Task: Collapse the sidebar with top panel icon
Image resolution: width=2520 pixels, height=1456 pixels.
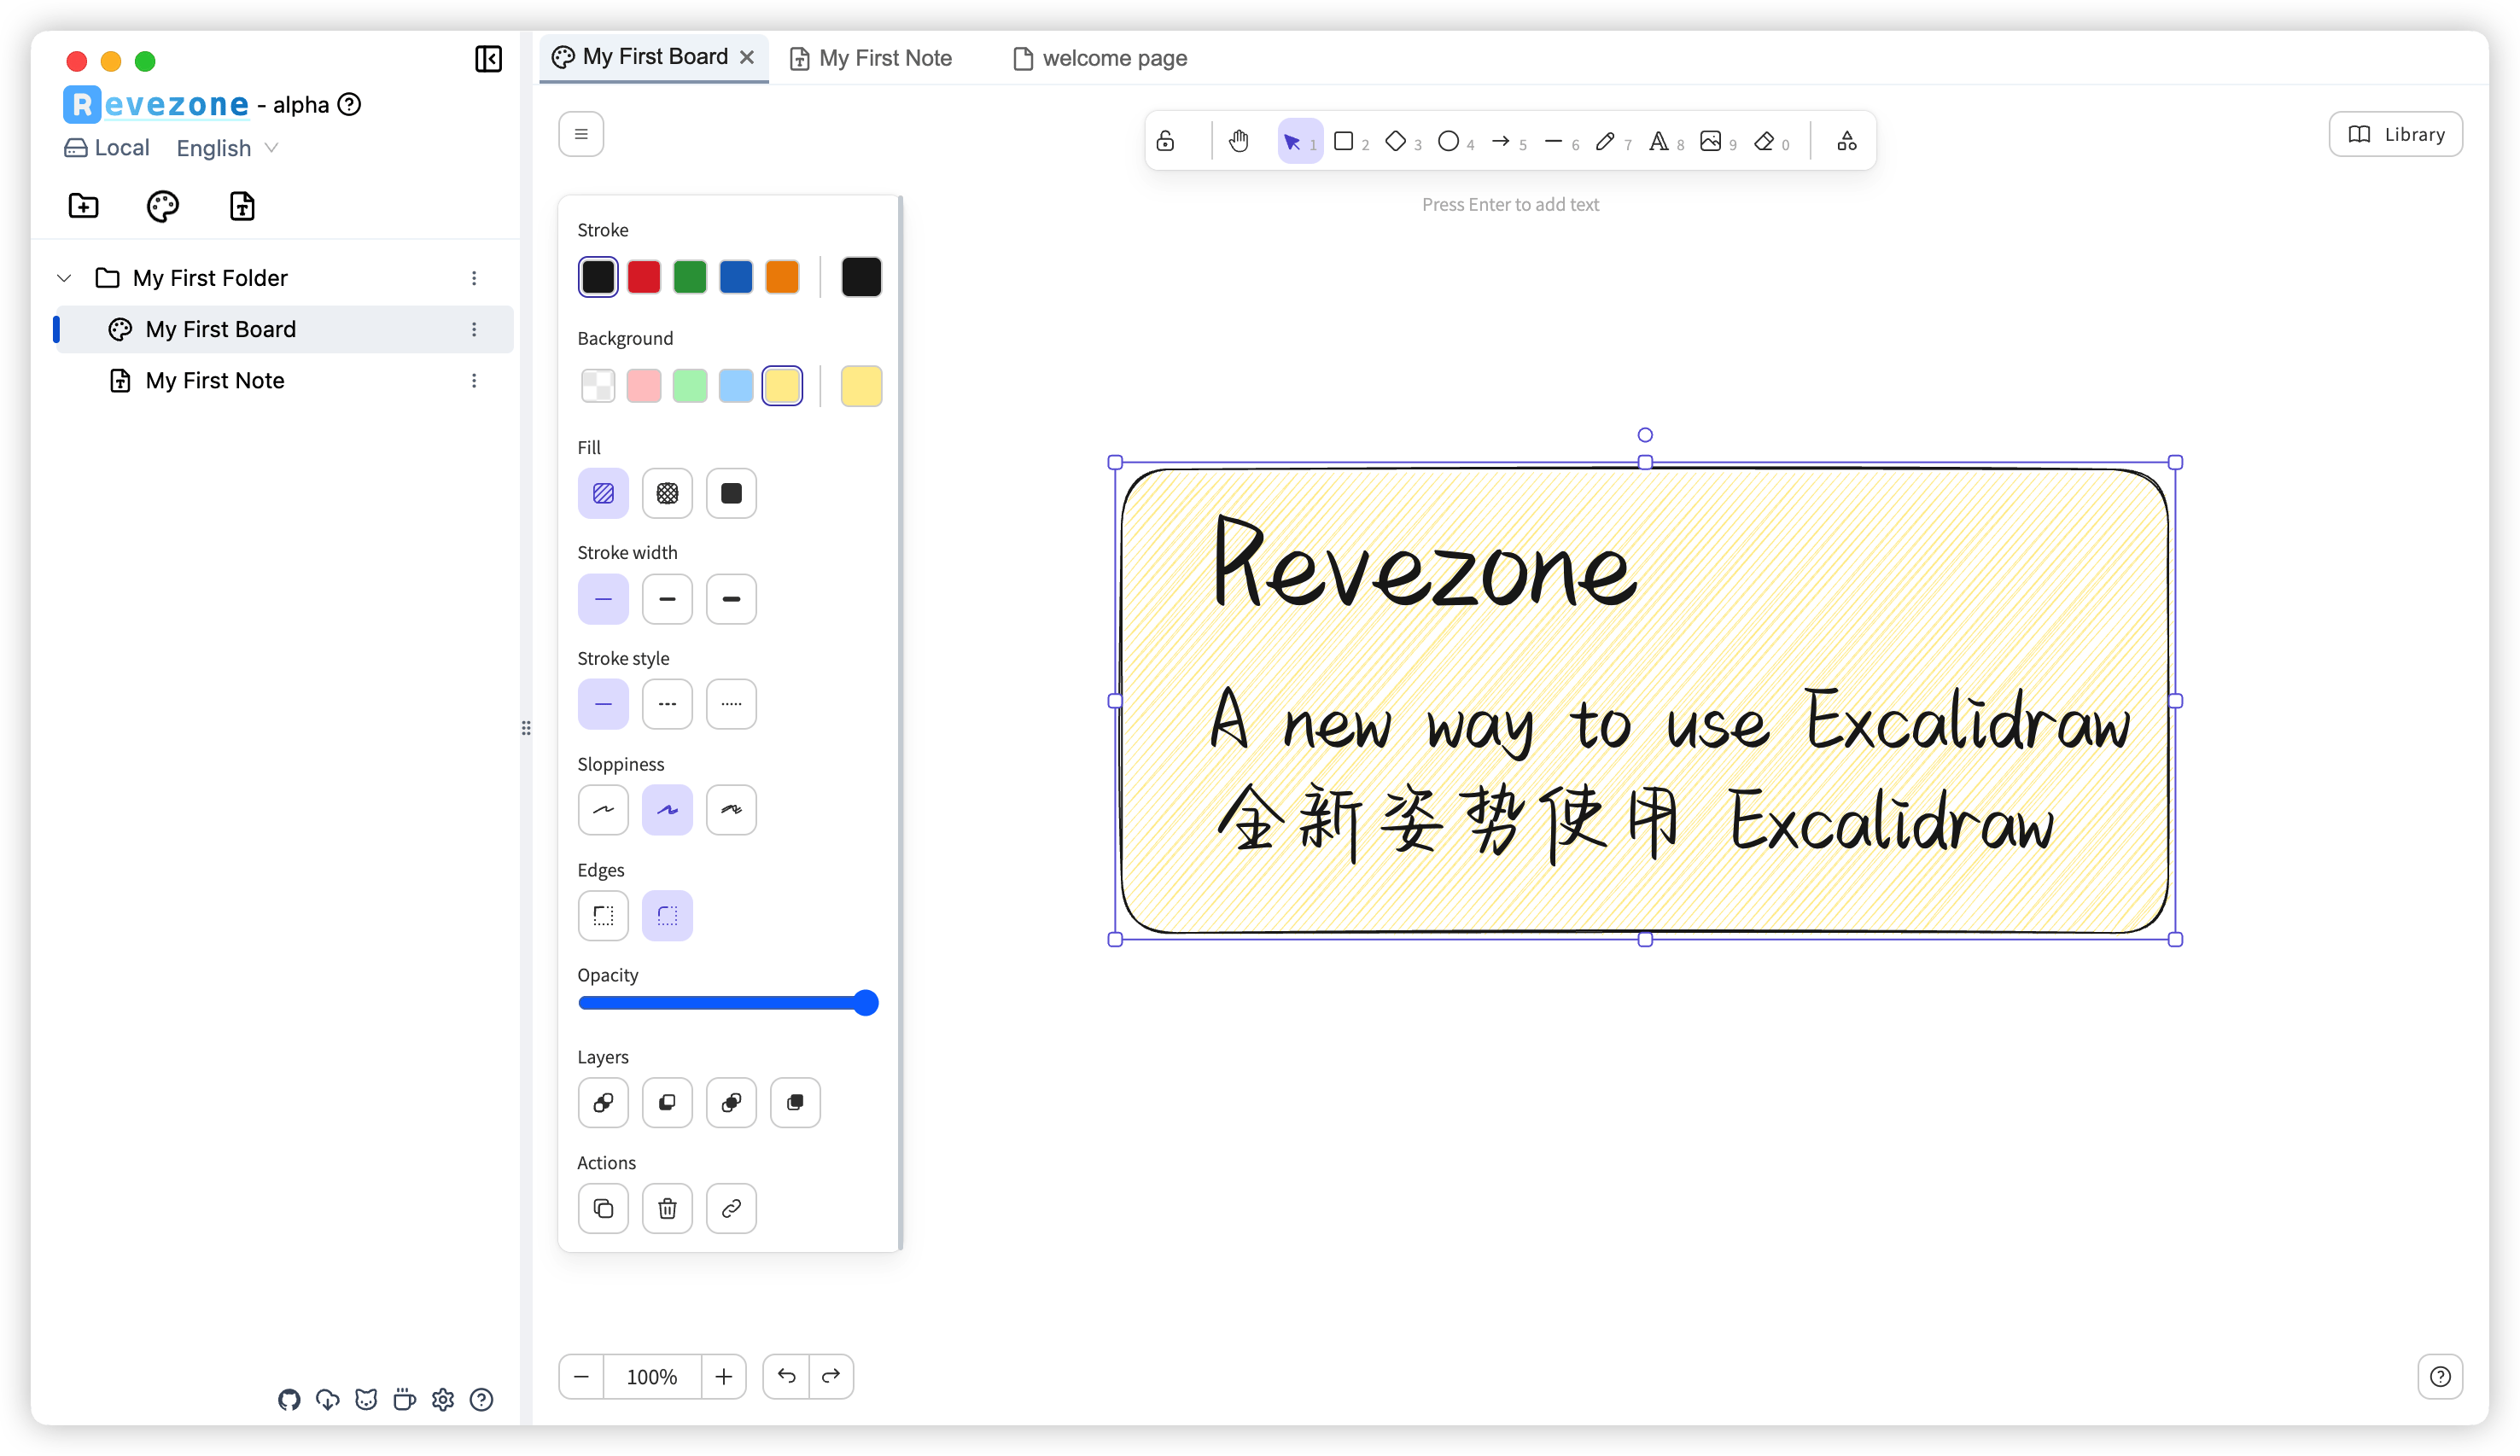Action: point(488,59)
